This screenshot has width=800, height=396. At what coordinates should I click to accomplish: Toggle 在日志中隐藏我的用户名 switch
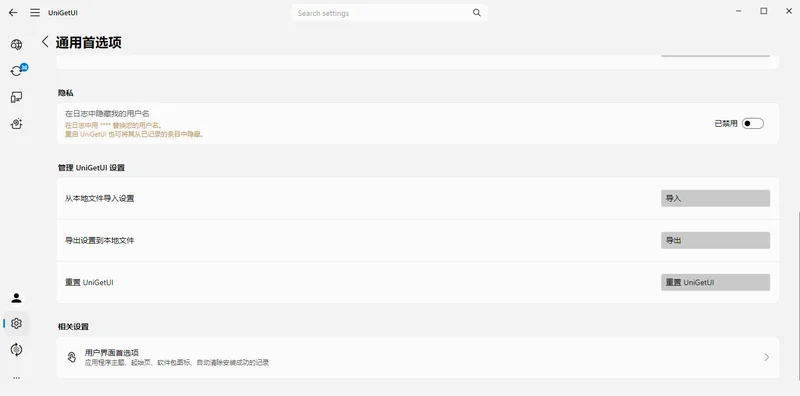[x=753, y=123]
